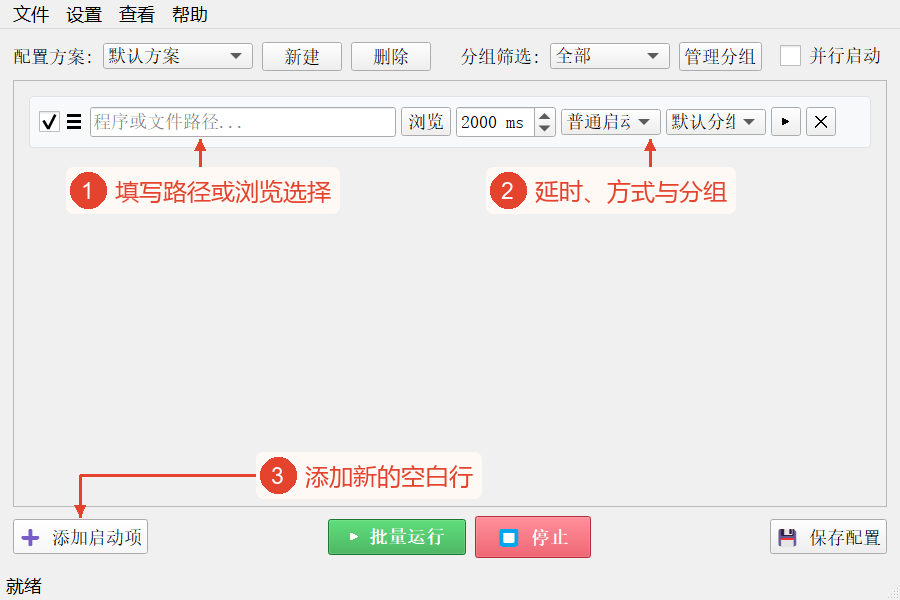
Task: Click the window resize grip corner
Action: tap(893, 593)
